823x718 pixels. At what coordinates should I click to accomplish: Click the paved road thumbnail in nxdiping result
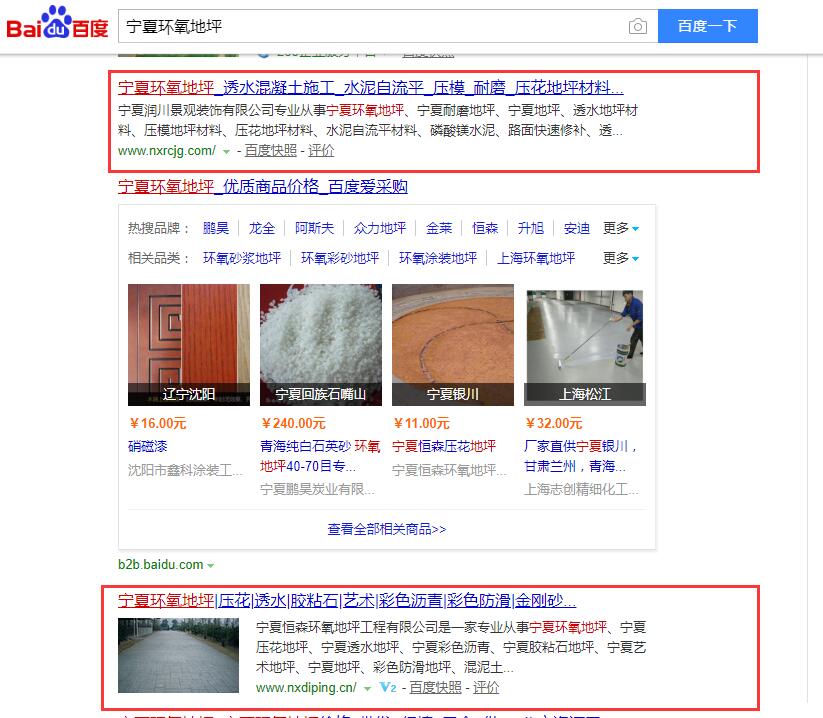[x=178, y=656]
